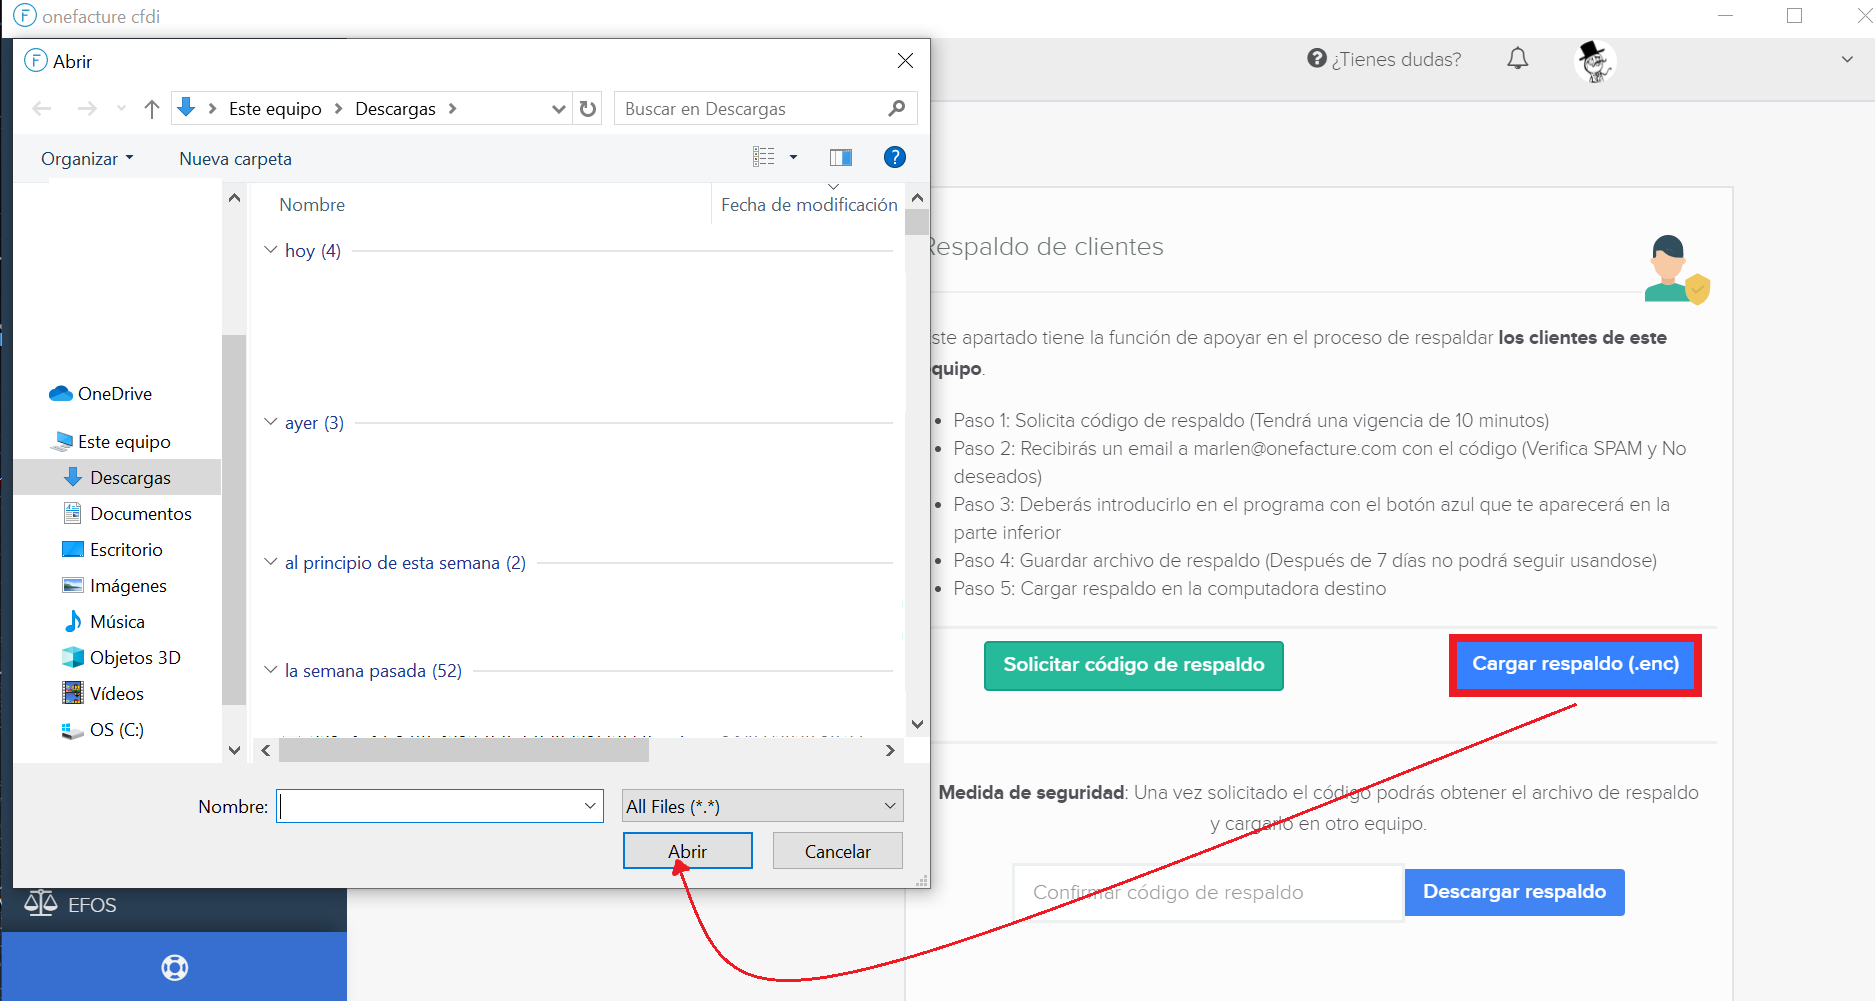Screen dimensions: 1875x1001
Task: Open the view options dropdown arrow
Action: click(x=793, y=157)
